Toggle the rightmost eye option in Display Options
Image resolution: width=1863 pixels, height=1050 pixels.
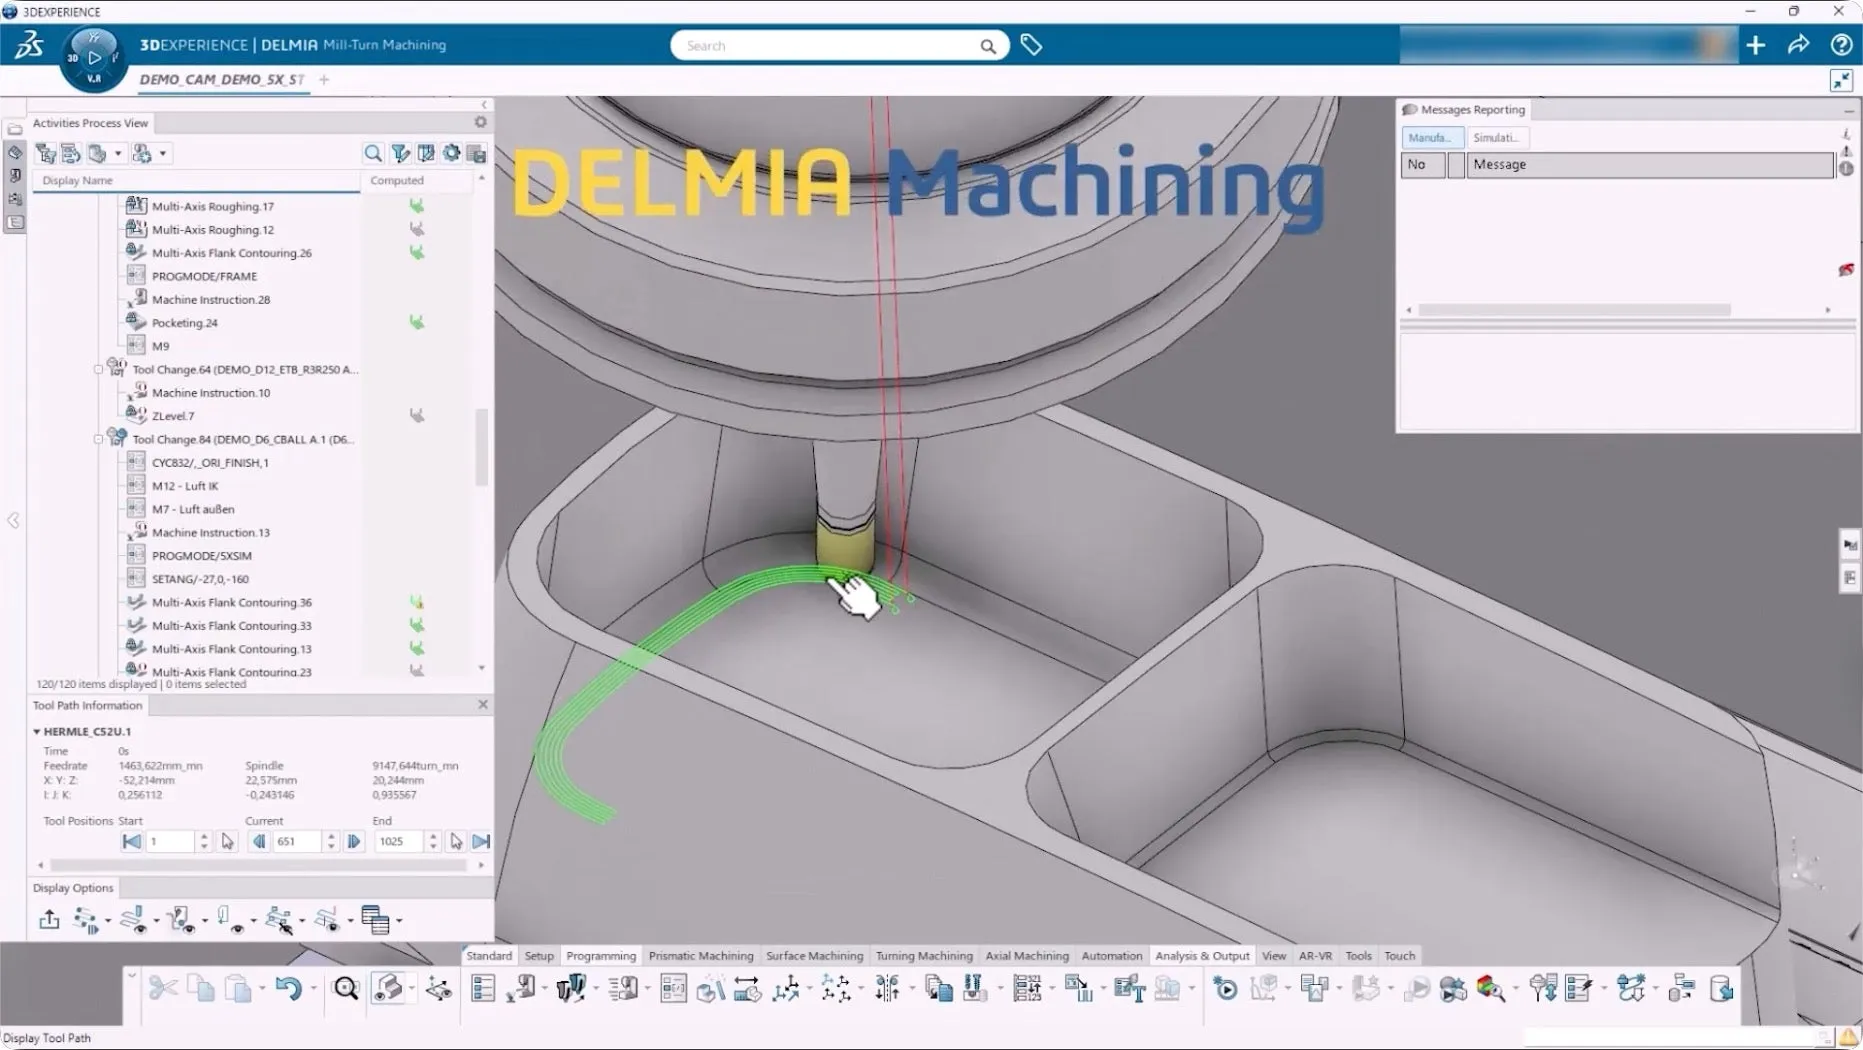click(327, 920)
